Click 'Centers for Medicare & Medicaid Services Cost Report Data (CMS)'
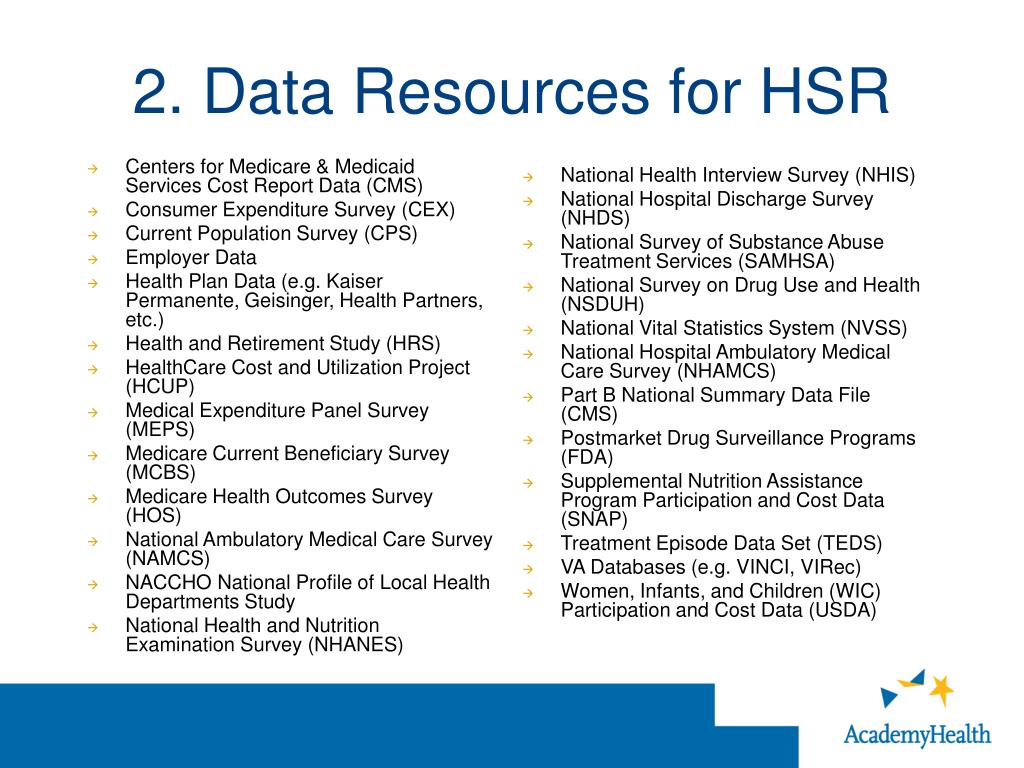1024x768 pixels. (x=274, y=176)
